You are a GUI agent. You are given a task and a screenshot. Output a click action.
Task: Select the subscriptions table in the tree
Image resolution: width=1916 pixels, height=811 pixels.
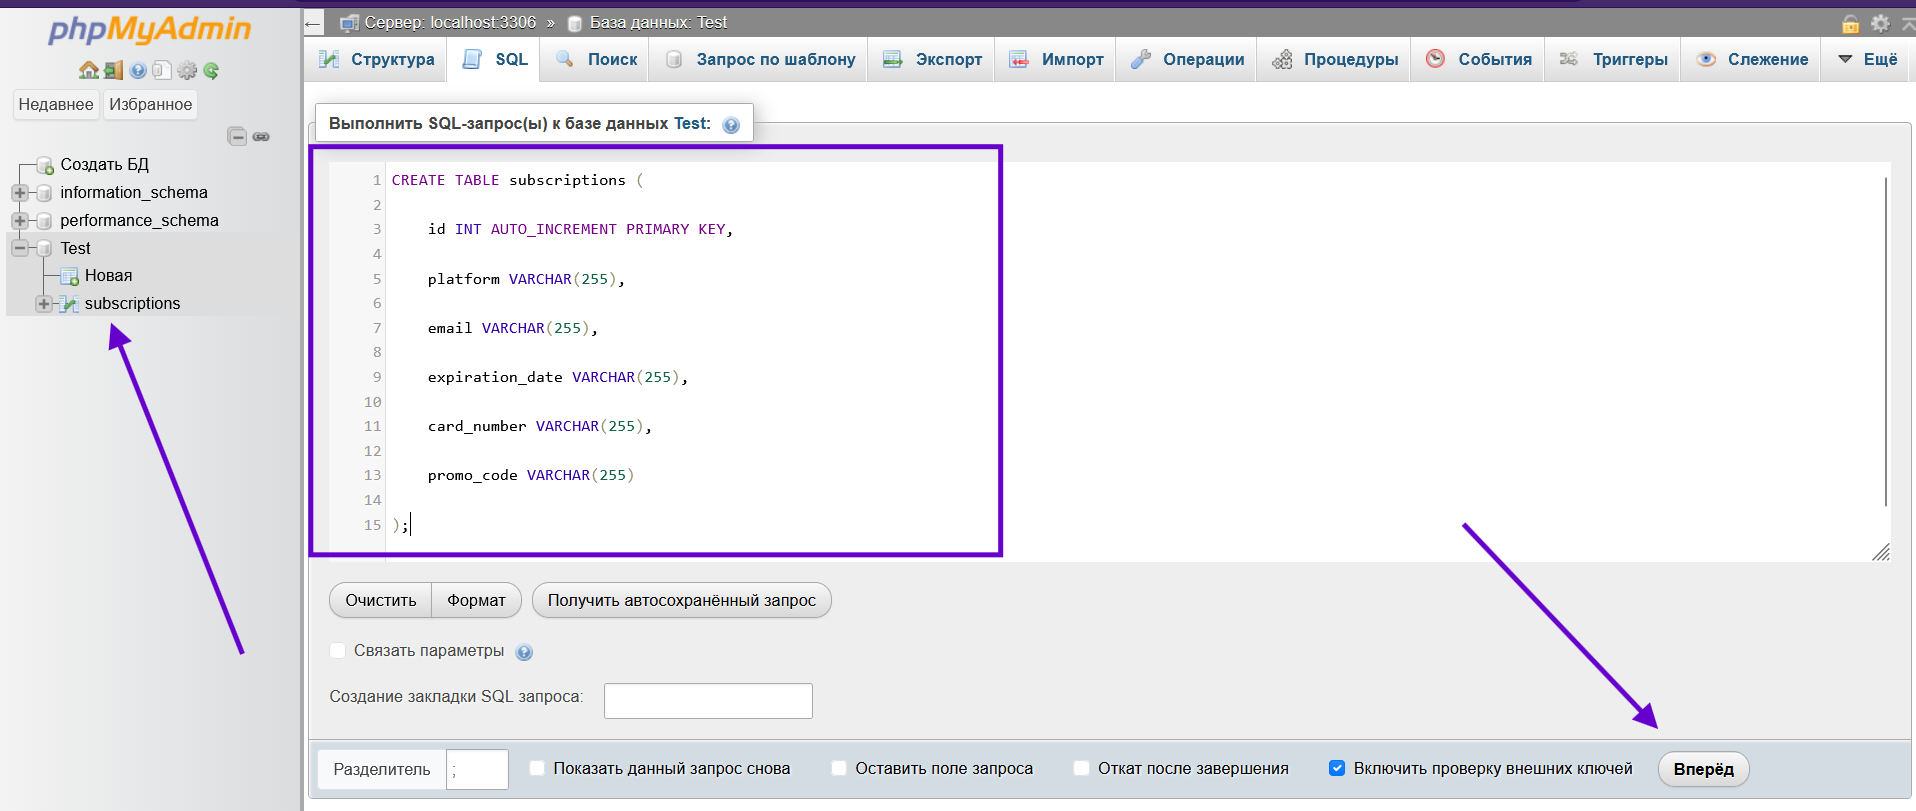pyautogui.click(x=132, y=303)
